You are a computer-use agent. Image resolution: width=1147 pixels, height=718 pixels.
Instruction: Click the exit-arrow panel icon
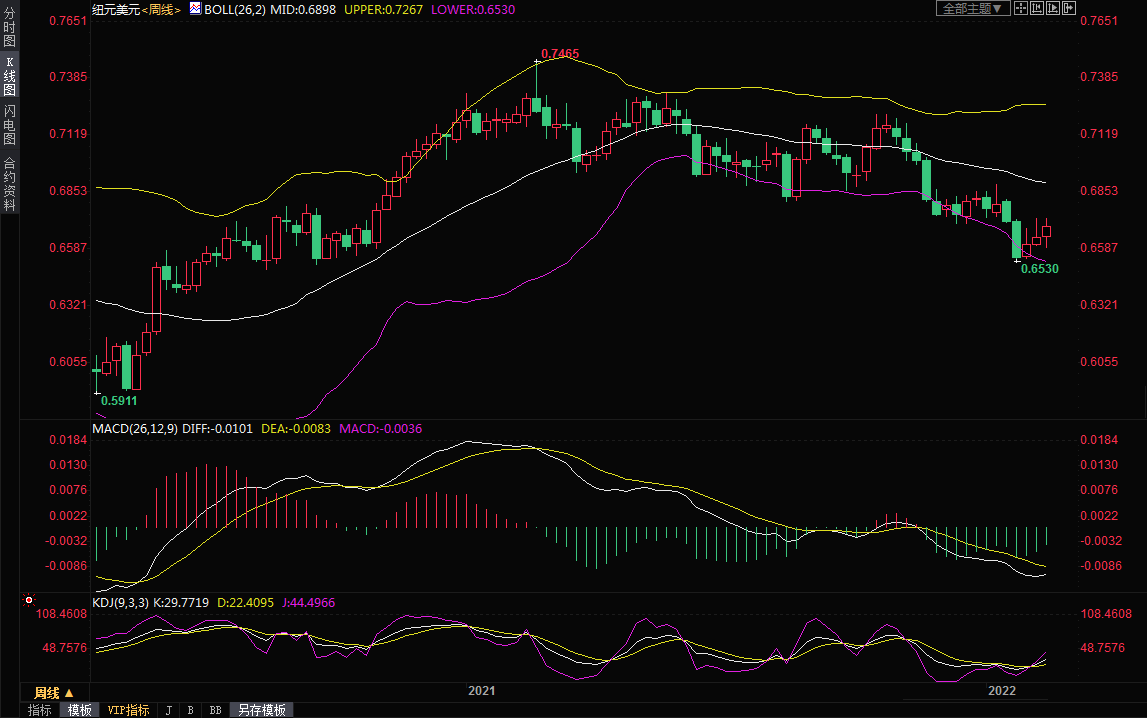point(1070,8)
